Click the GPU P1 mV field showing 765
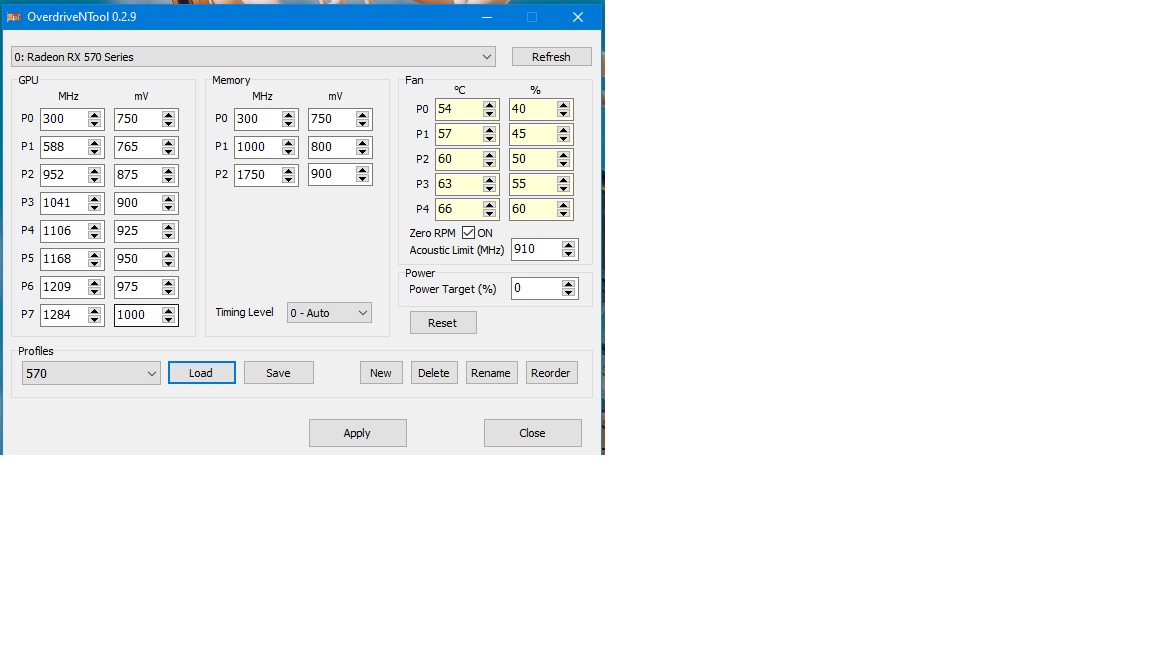Image resolution: width=1152 pixels, height=648 pixels. (138, 147)
